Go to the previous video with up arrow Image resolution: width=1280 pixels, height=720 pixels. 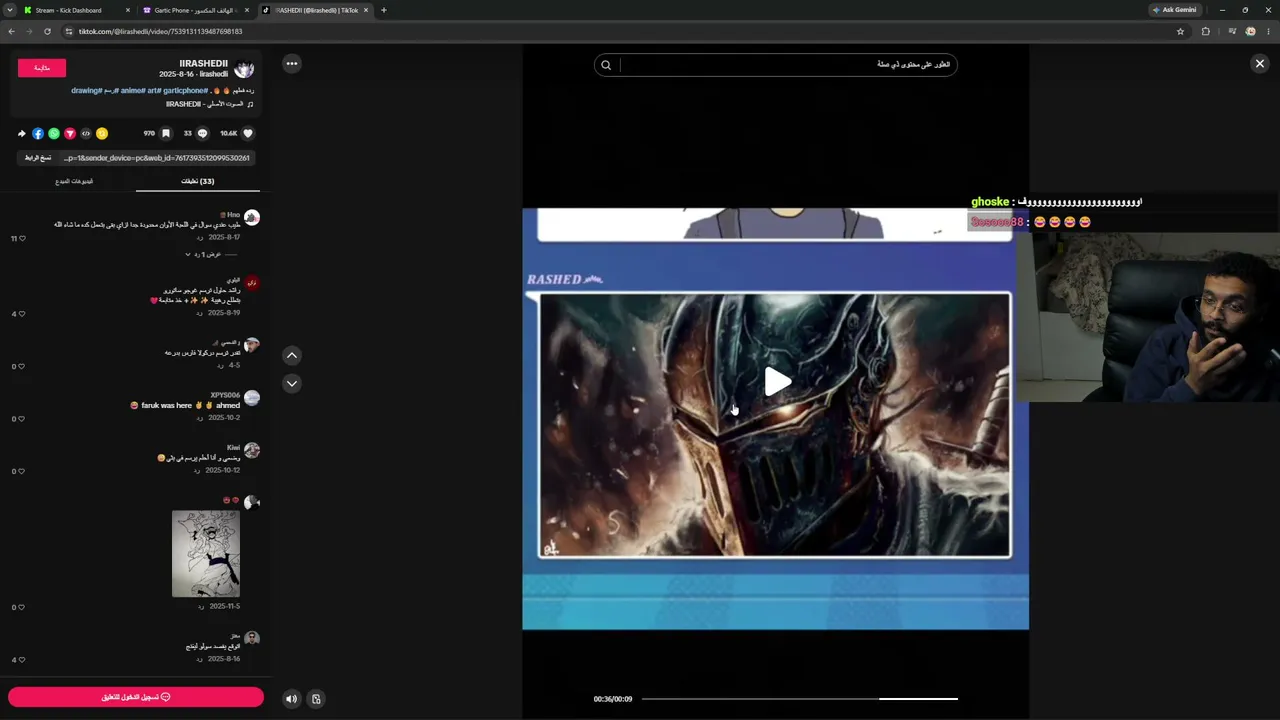(292, 355)
